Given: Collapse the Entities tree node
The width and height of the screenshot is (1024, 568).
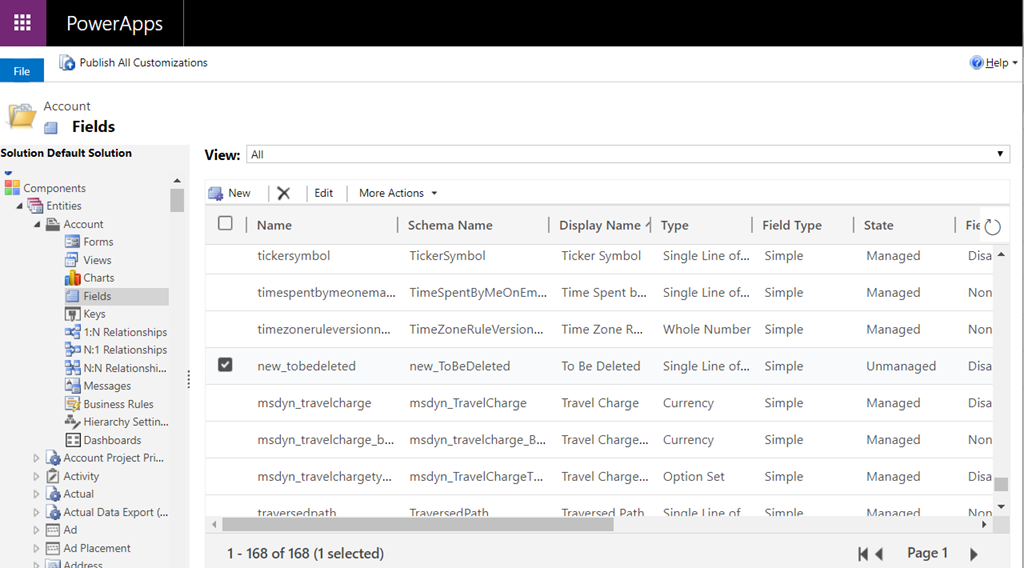Looking at the screenshot, I should tap(20, 206).
